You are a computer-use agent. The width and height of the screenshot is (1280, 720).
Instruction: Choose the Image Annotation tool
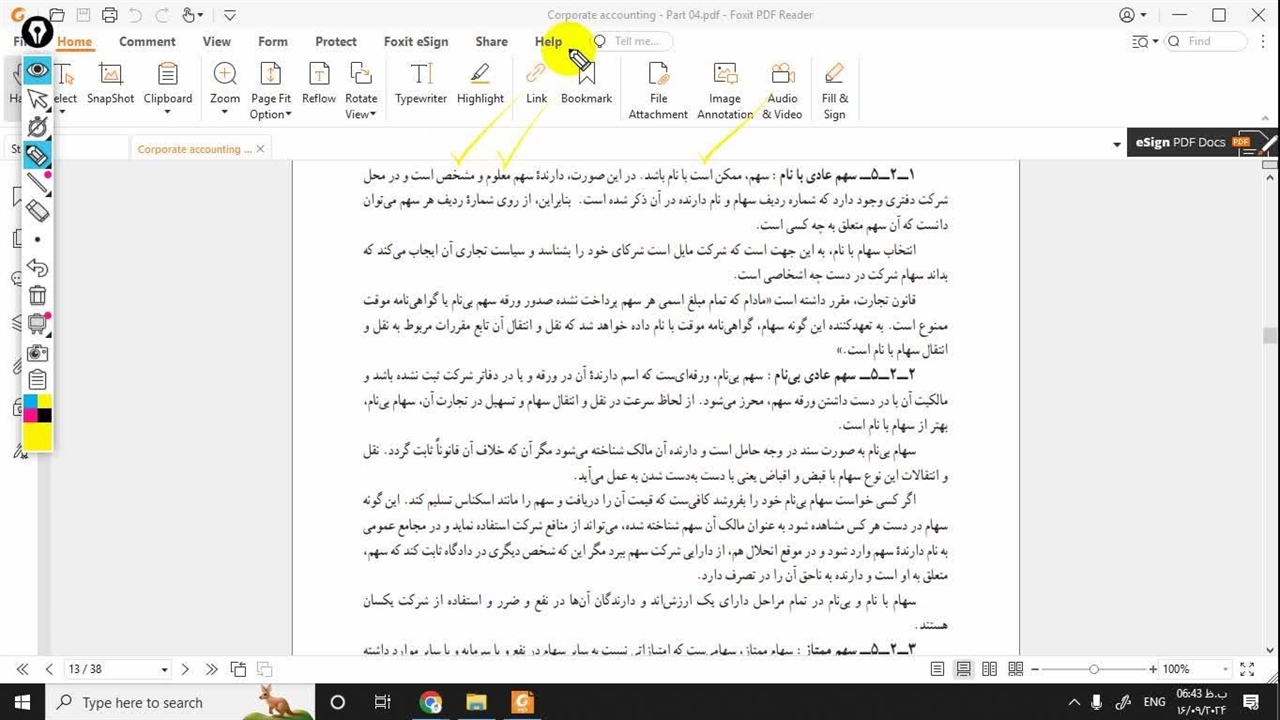pyautogui.click(x=725, y=89)
